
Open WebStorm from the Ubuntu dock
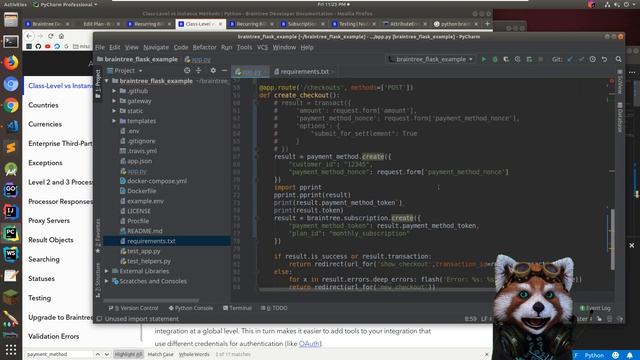click(x=11, y=254)
